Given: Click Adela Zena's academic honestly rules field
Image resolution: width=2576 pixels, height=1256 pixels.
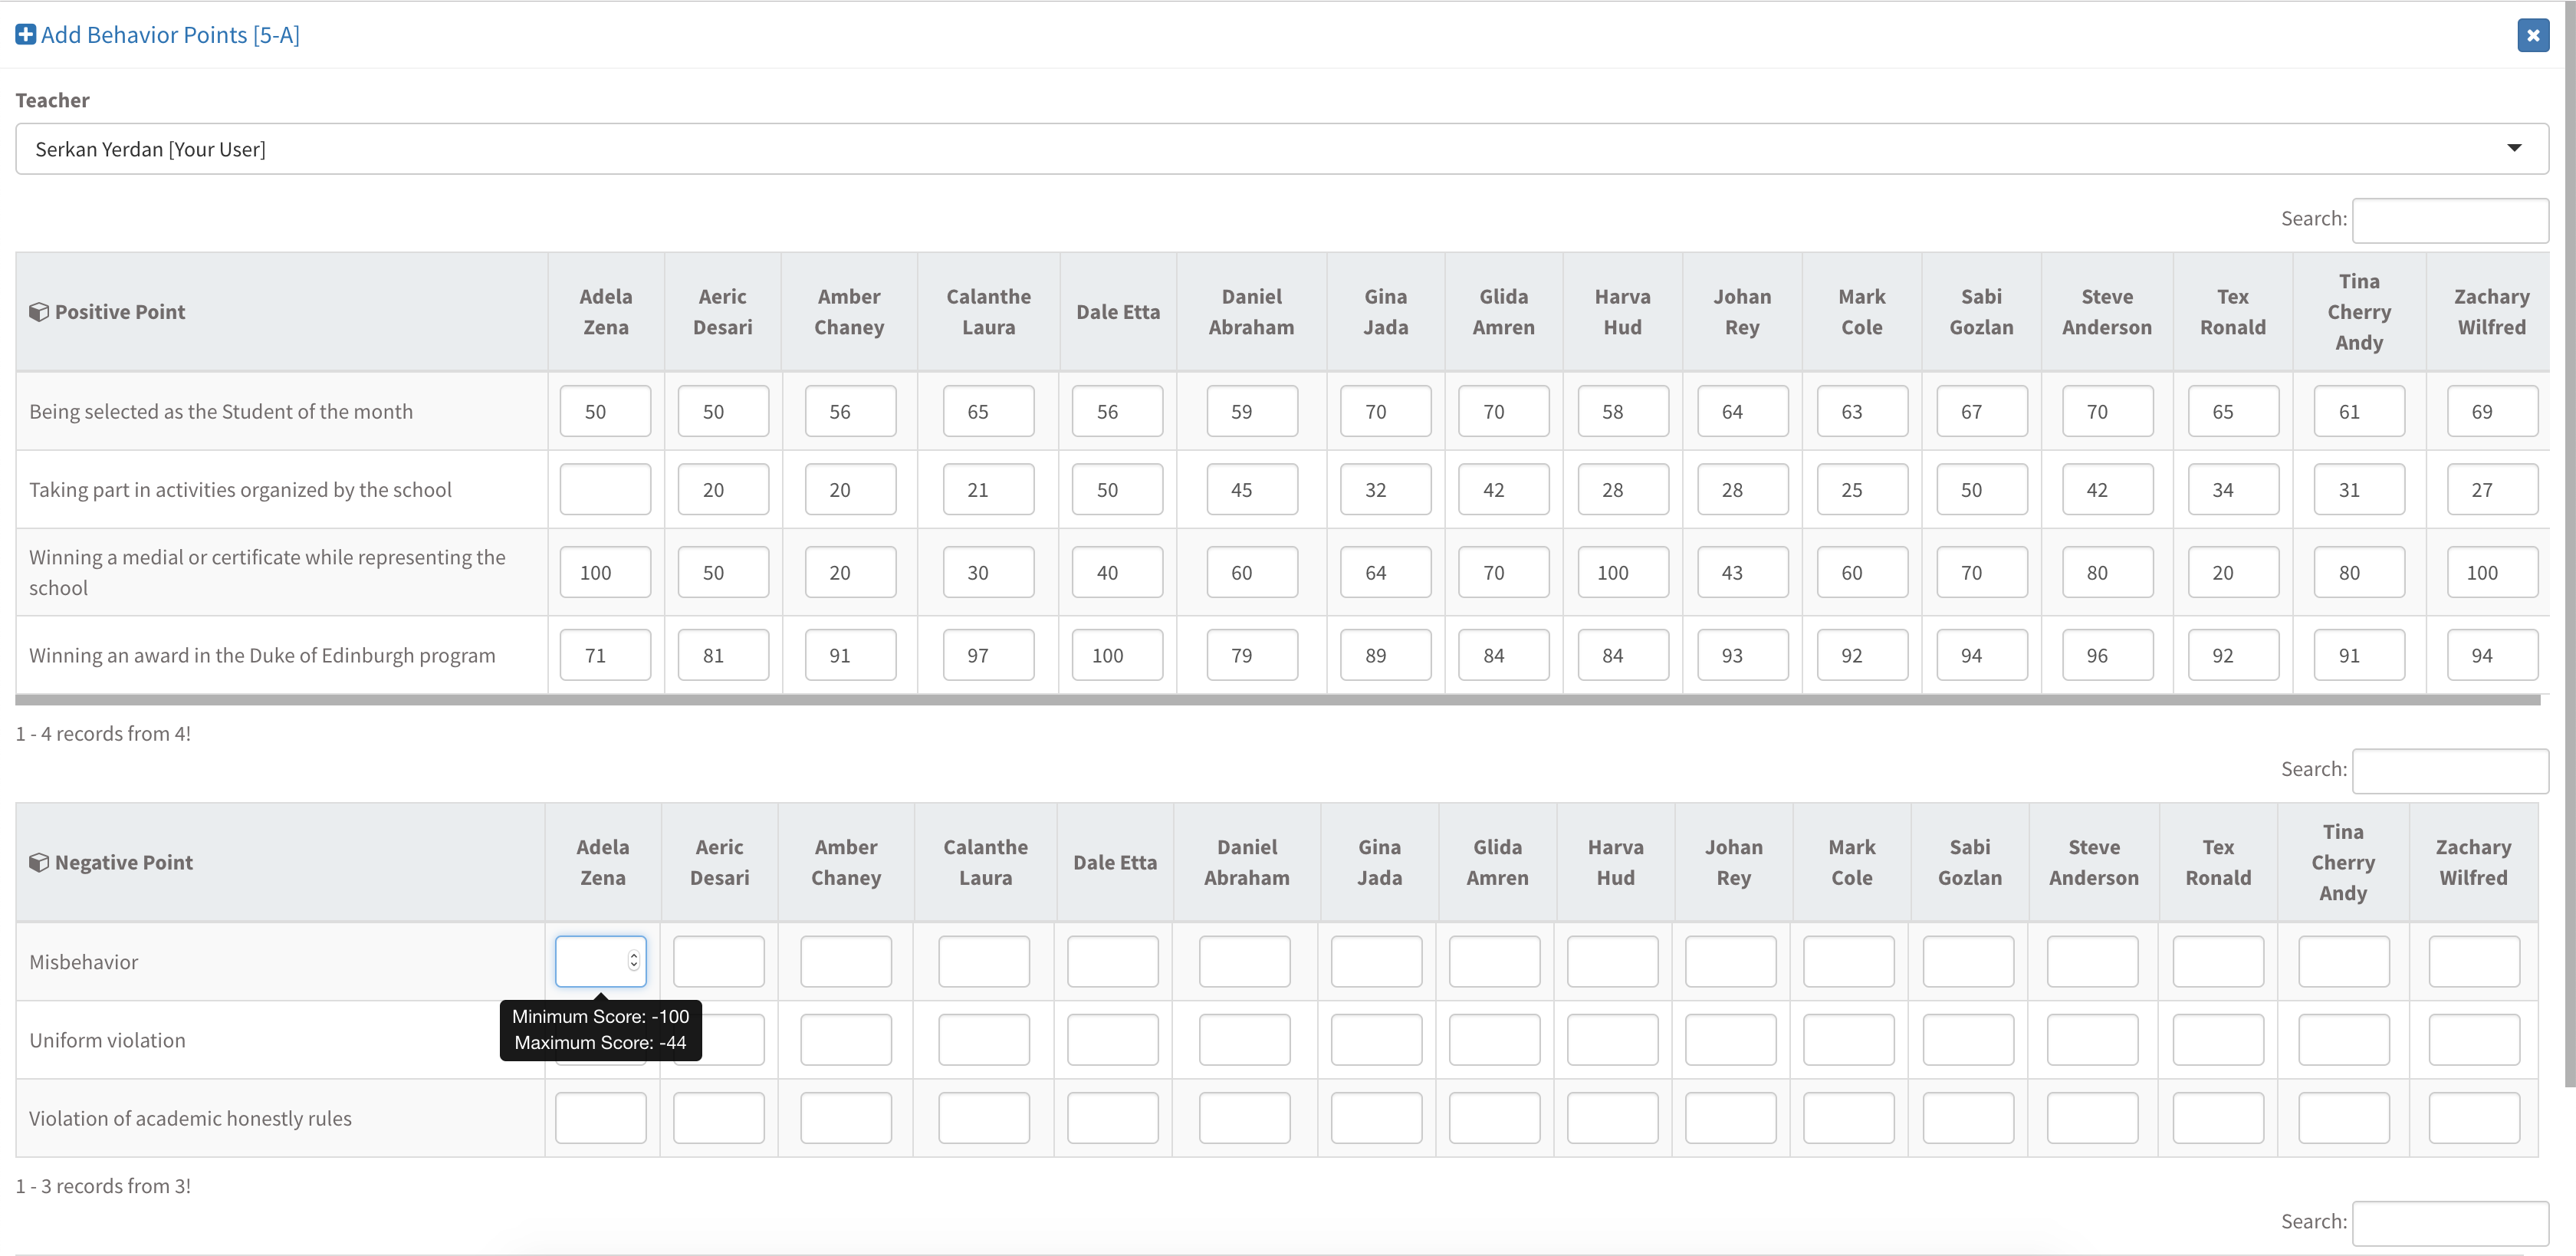Looking at the screenshot, I should point(600,1117).
